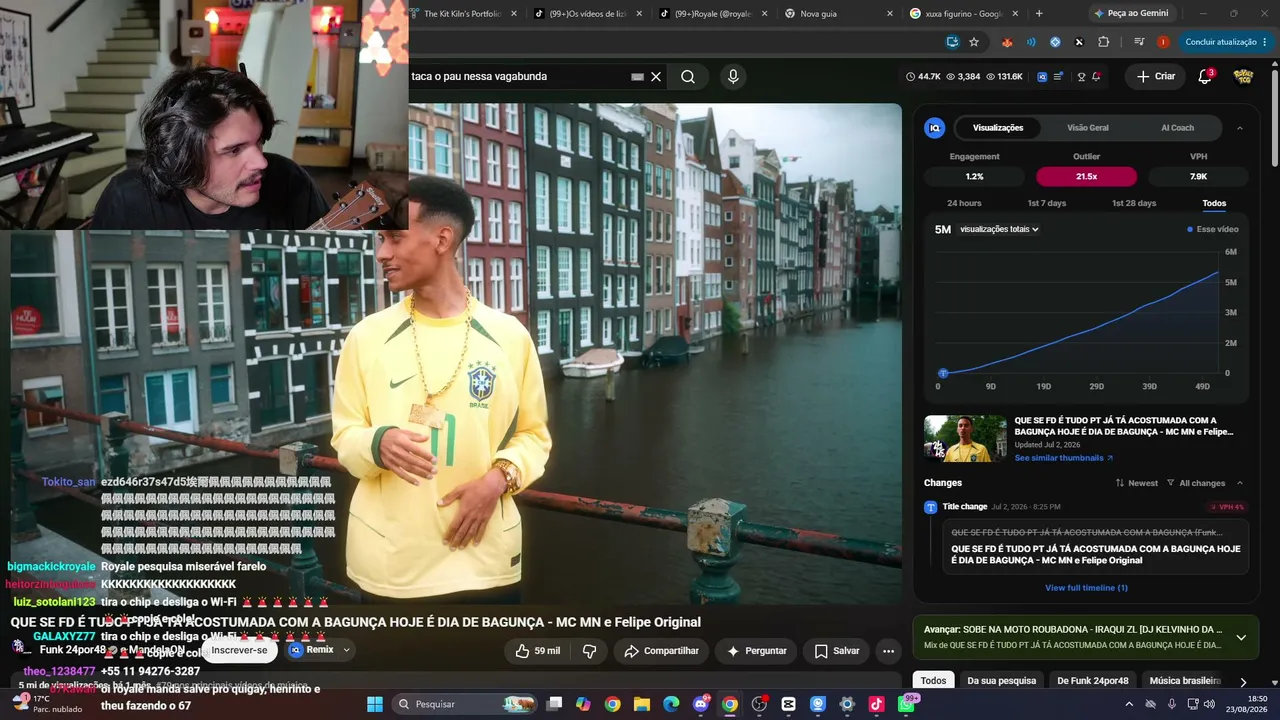Collapse the IQ analytics panel
The width and height of the screenshot is (1280, 720).
click(1240, 128)
